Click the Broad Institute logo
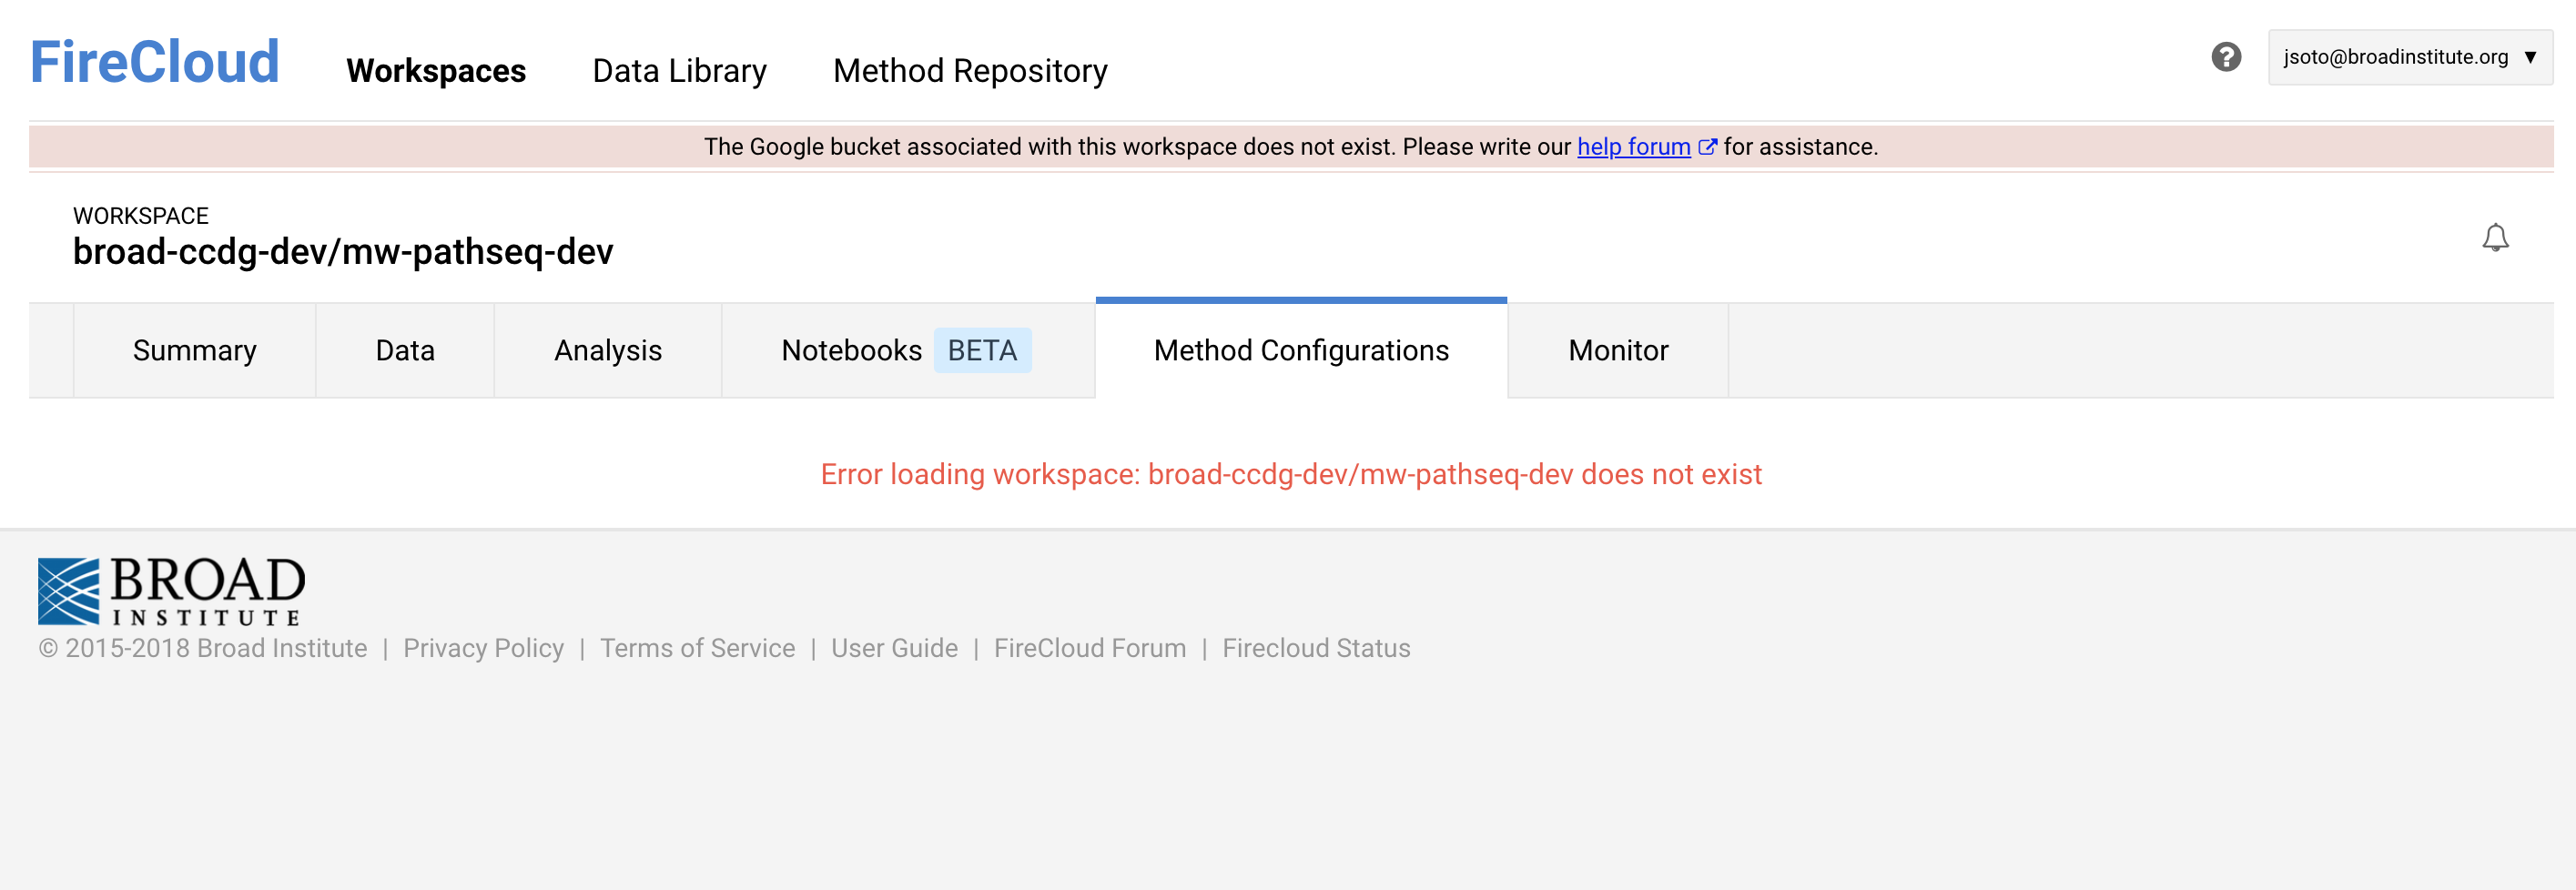This screenshot has height=890, width=2576. point(171,590)
